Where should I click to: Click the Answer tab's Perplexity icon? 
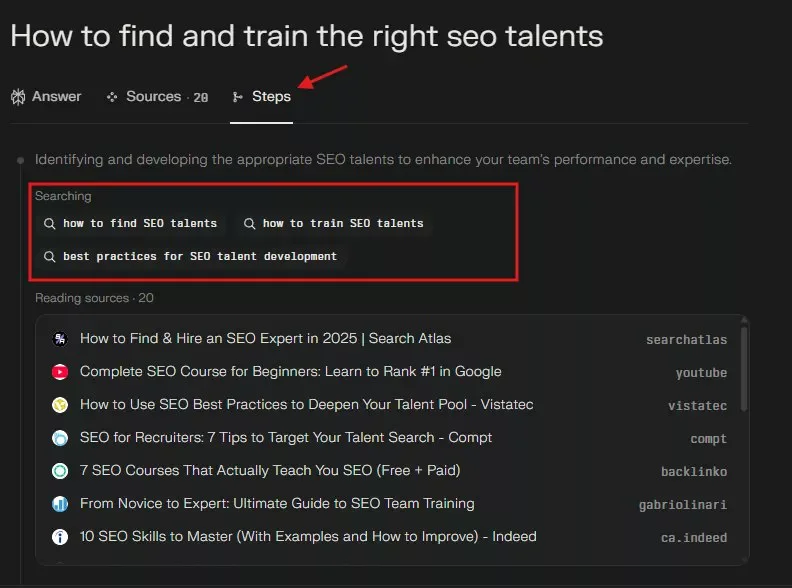(x=18, y=97)
